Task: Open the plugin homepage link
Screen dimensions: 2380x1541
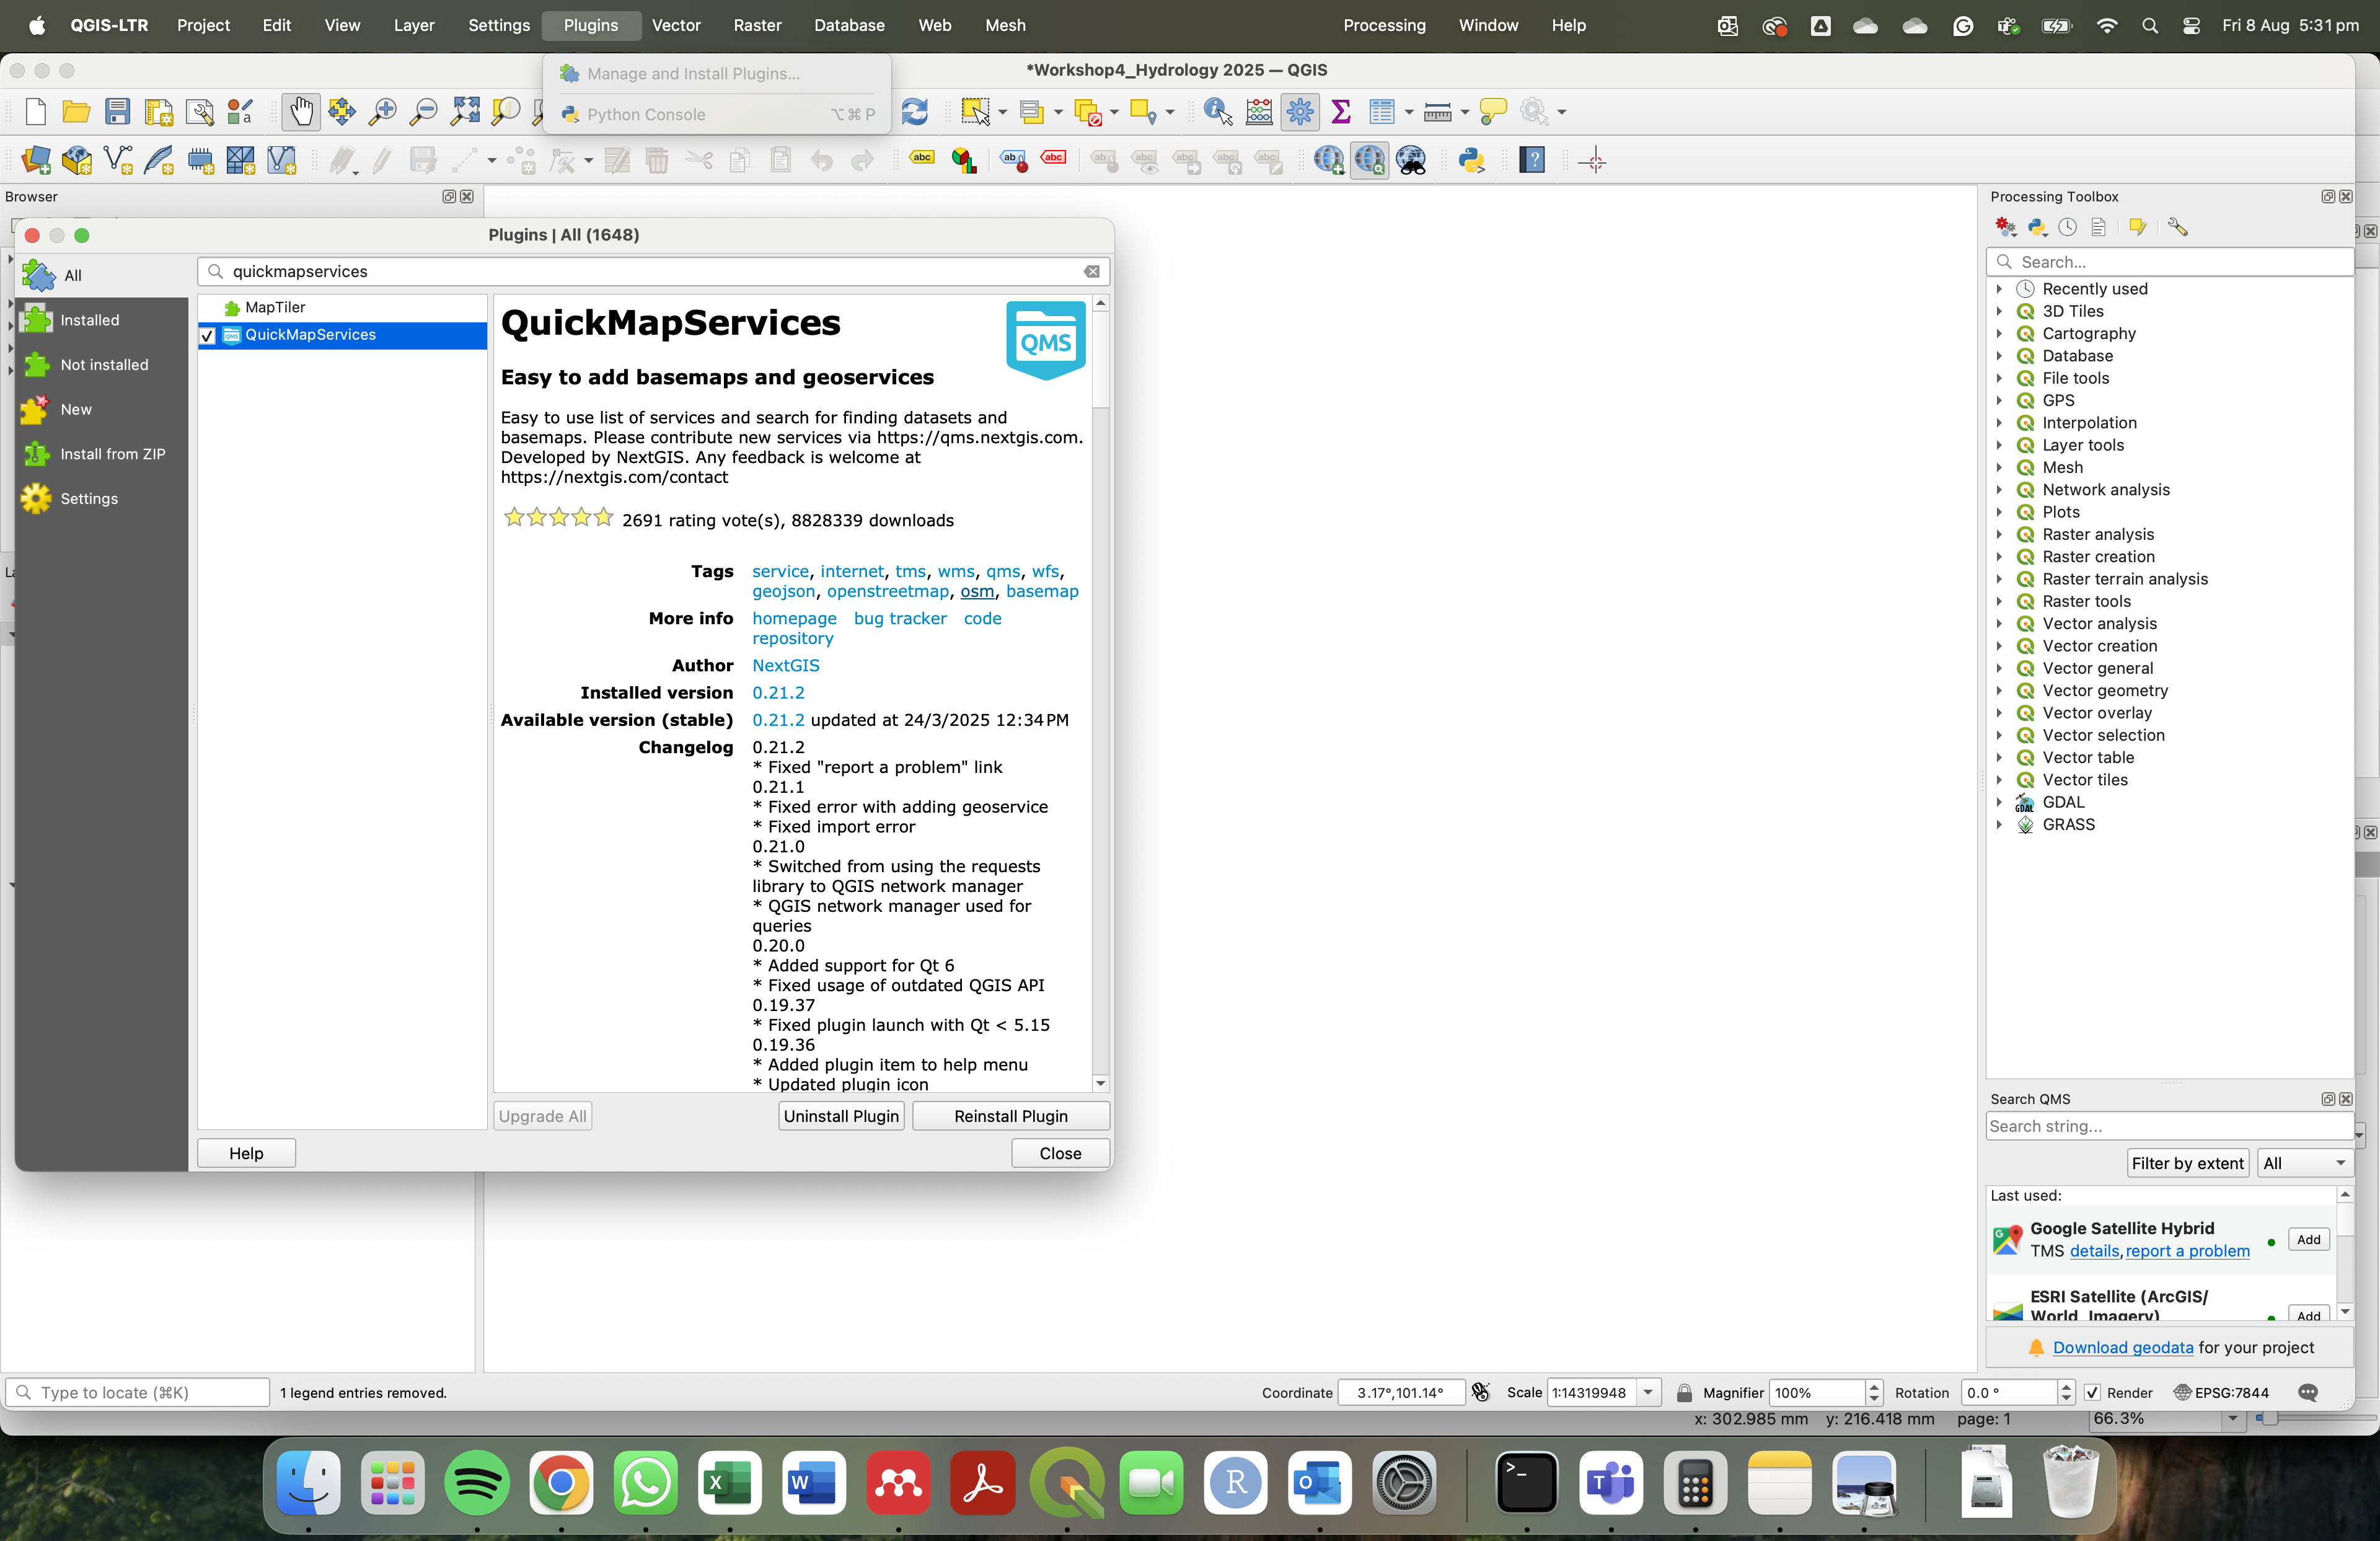Action: (x=794, y=619)
